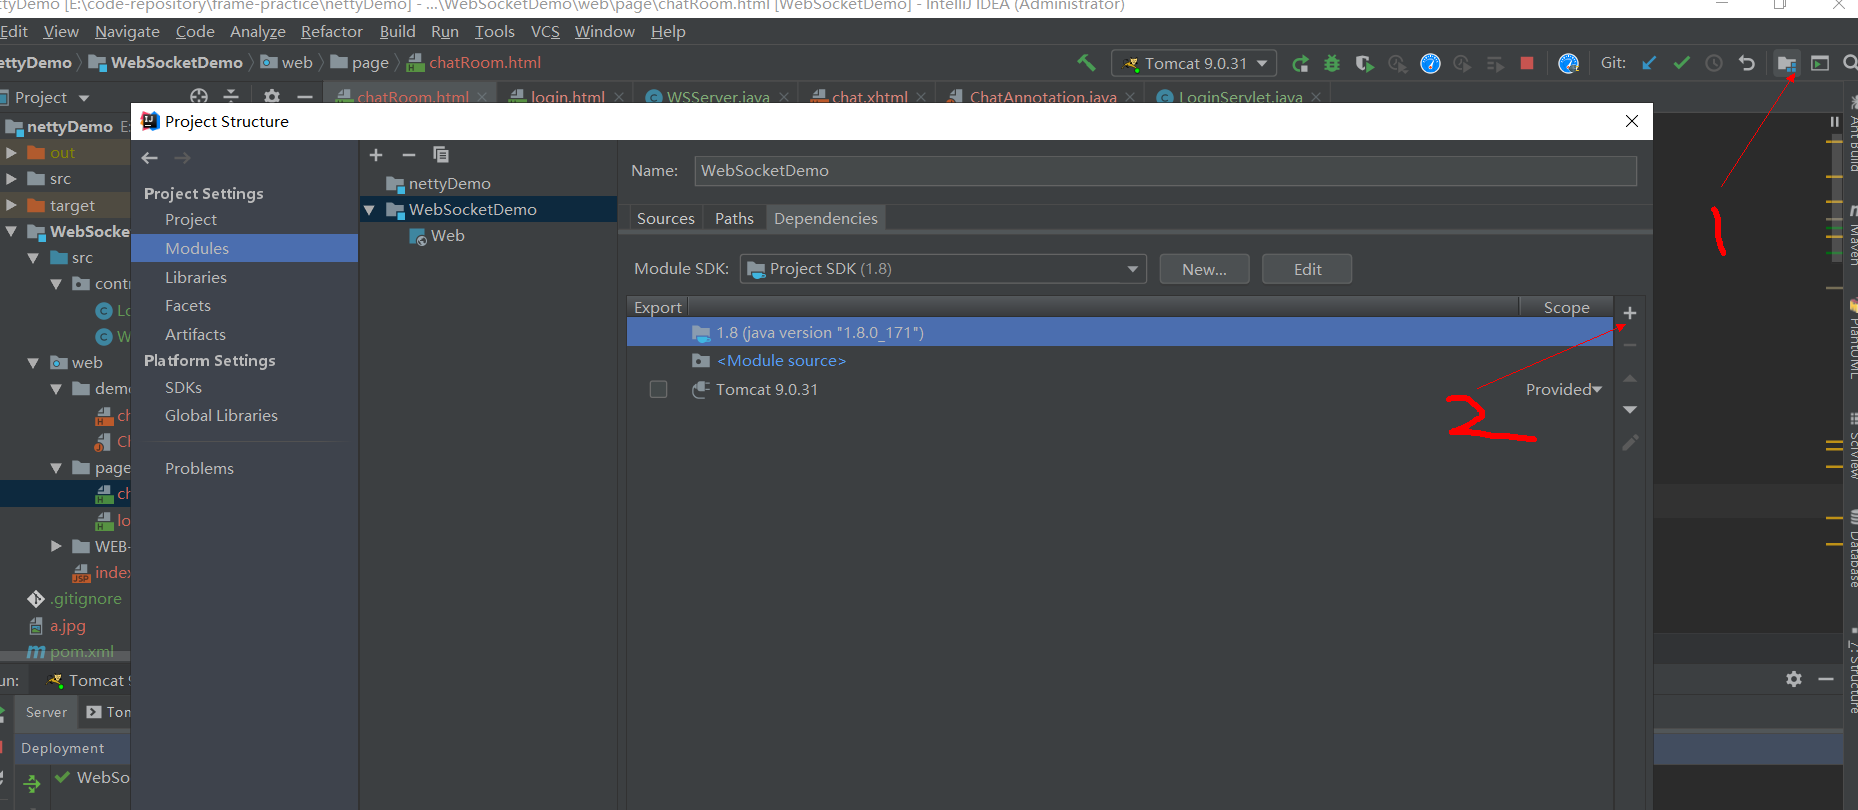Add new module with plus icon
This screenshot has height=810, width=1858.
376,155
